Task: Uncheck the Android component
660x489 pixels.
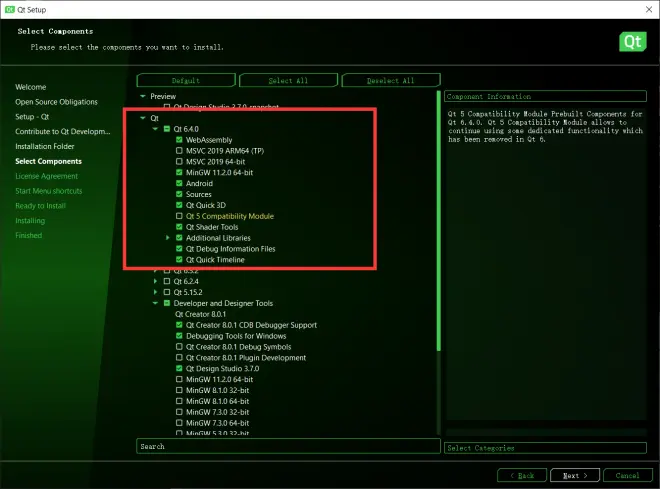Action: 179,183
